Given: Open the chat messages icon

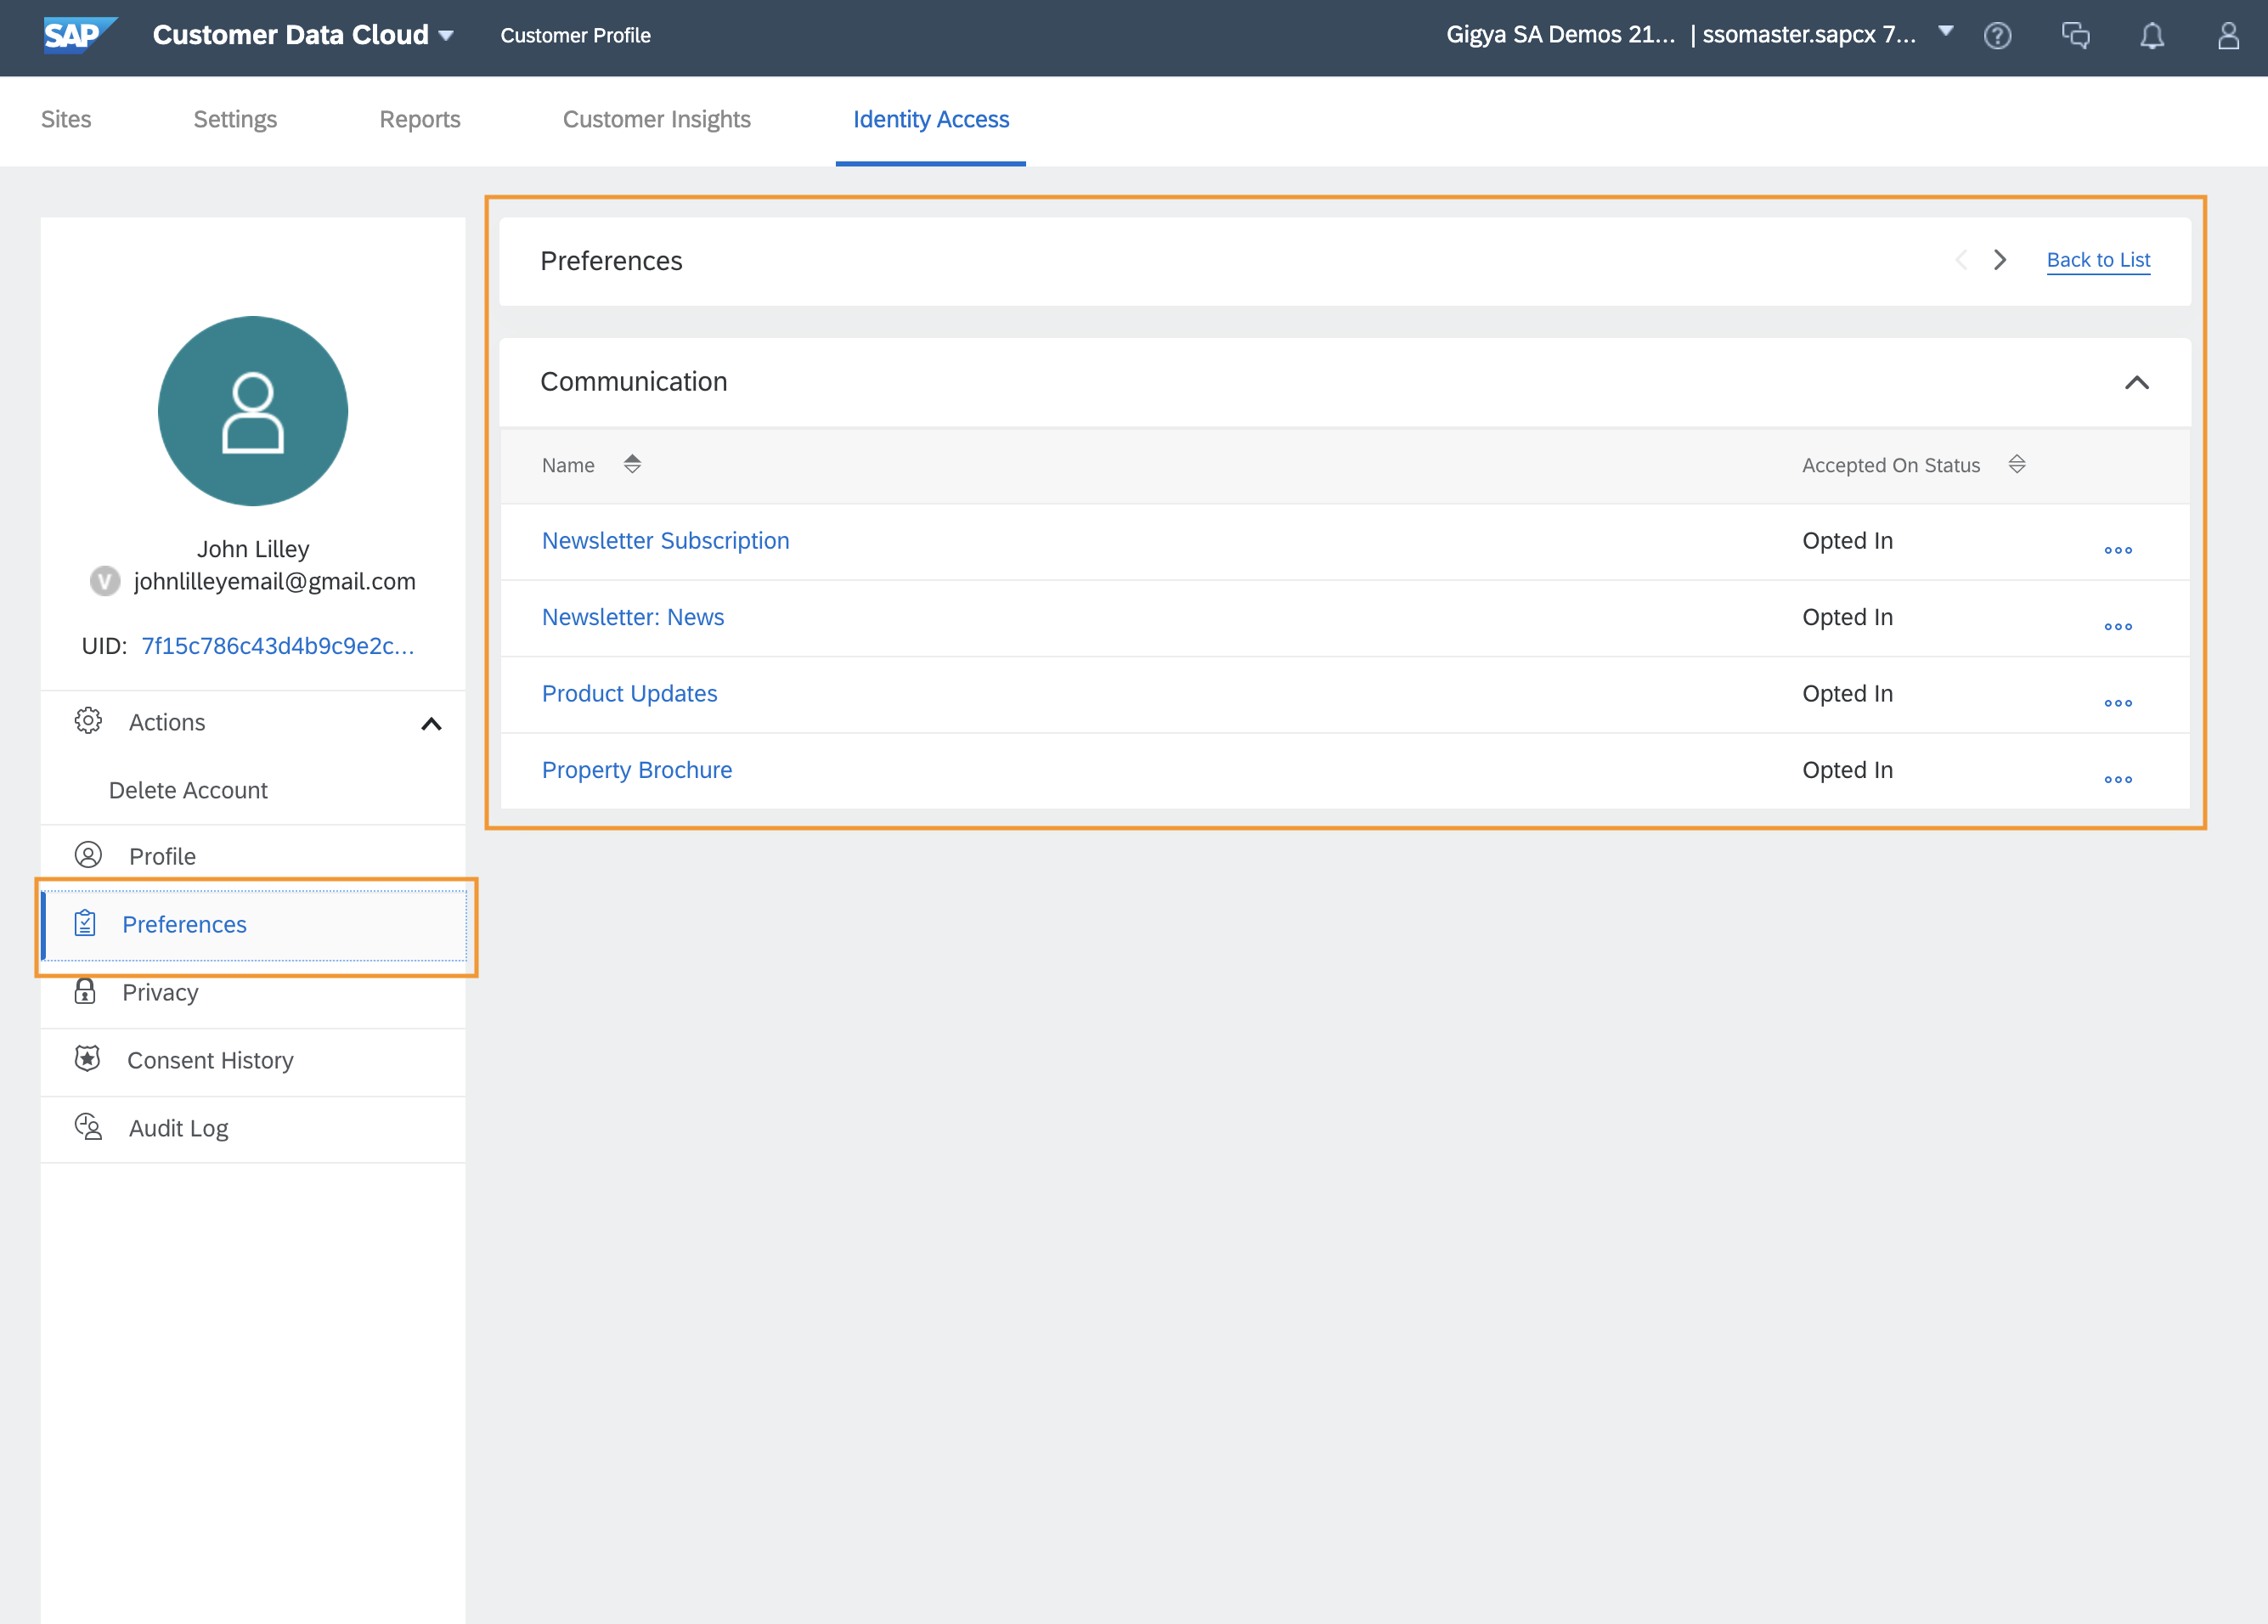Looking at the screenshot, I should coord(2075,36).
